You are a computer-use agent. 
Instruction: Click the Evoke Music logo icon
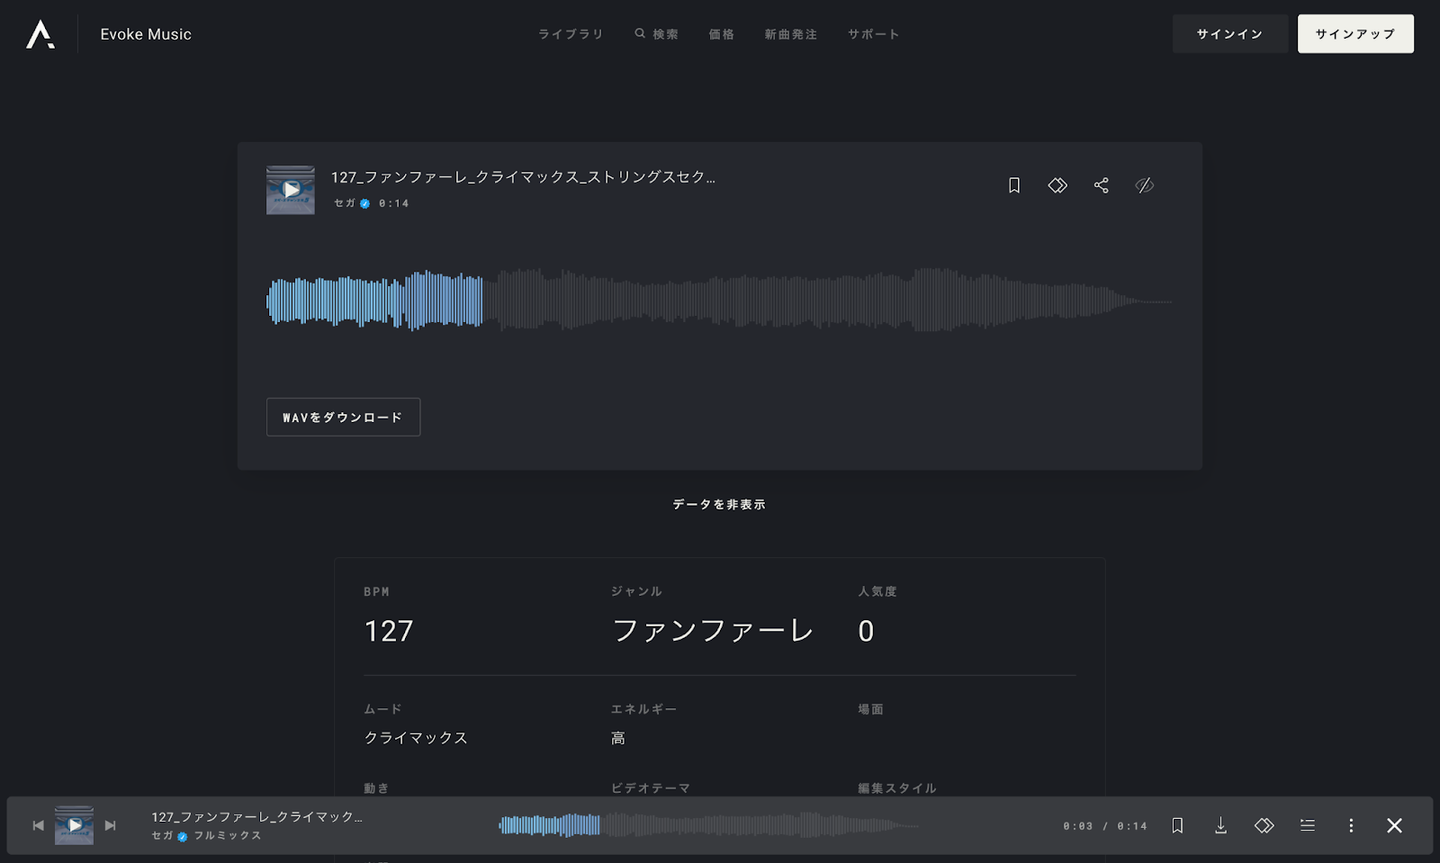click(x=40, y=34)
